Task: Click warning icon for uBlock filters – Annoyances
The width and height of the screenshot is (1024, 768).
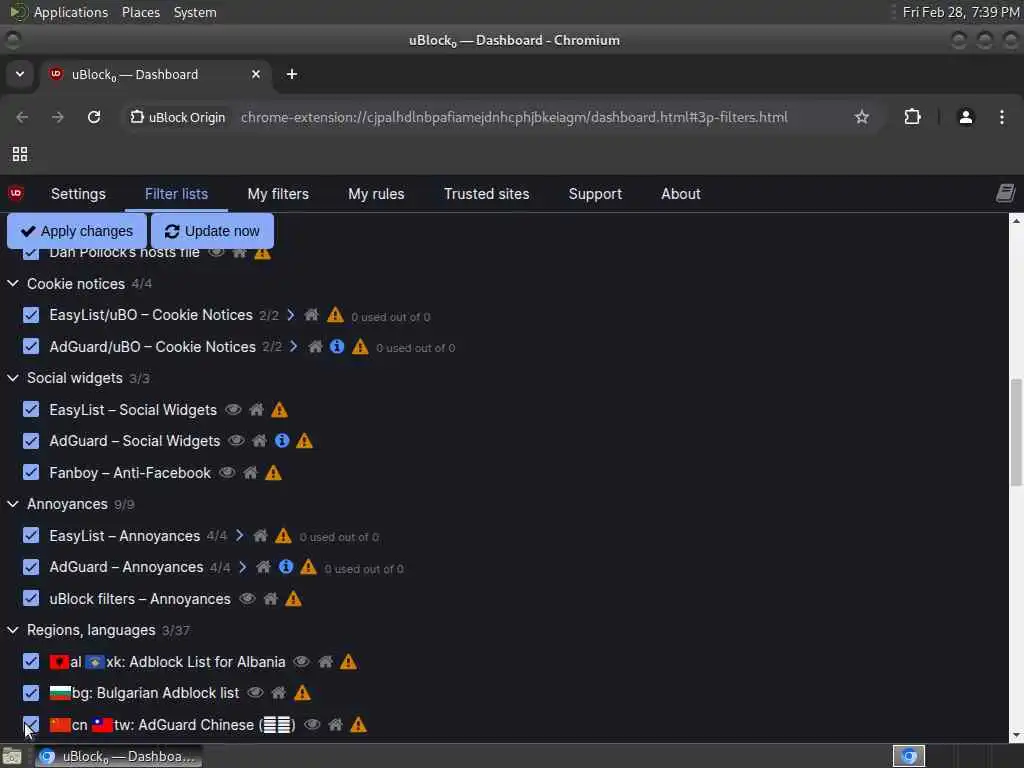Action: pyautogui.click(x=294, y=598)
